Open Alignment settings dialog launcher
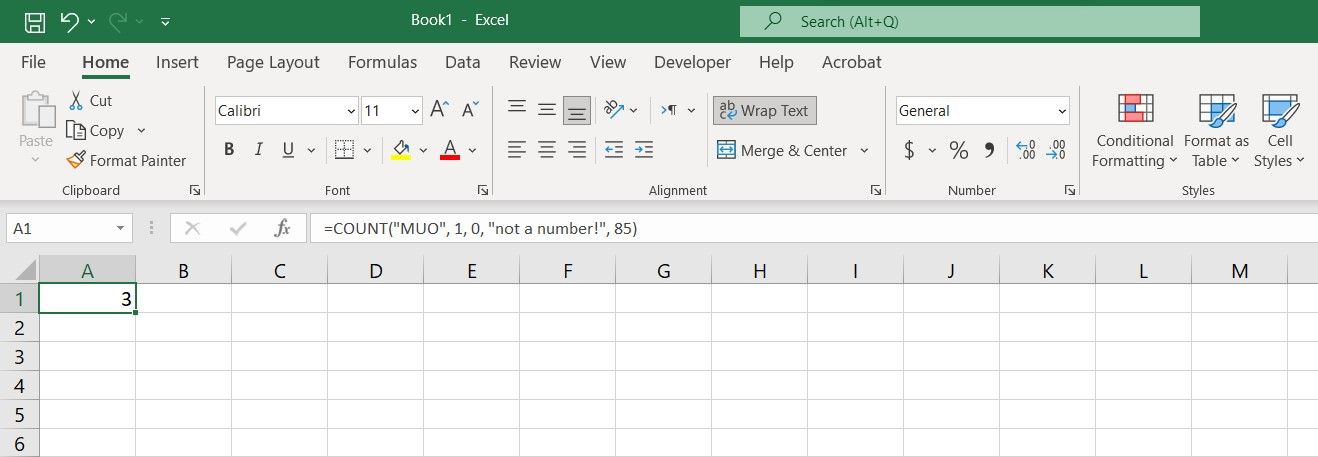 pos(875,190)
